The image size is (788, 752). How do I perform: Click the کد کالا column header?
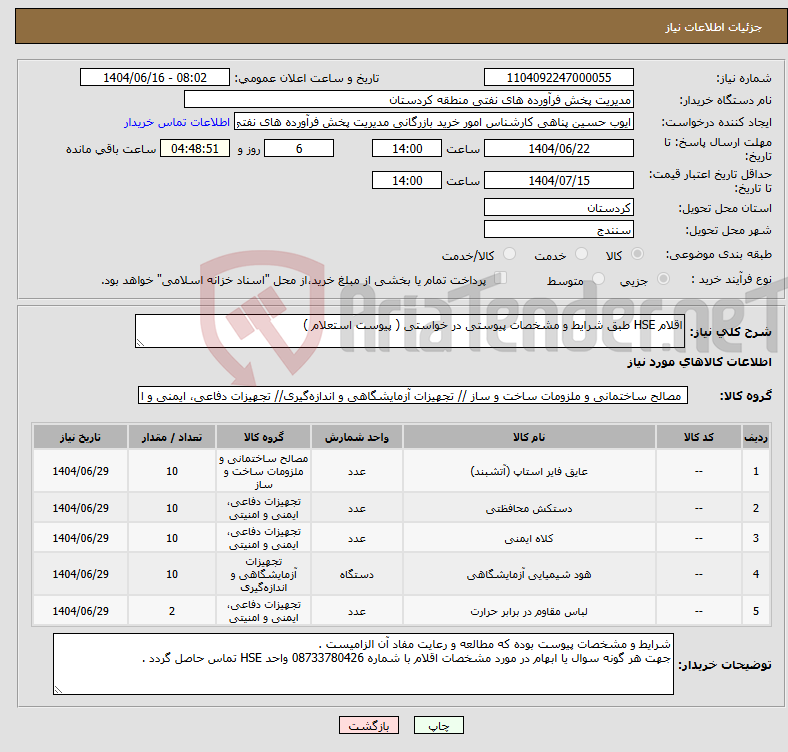(699, 437)
